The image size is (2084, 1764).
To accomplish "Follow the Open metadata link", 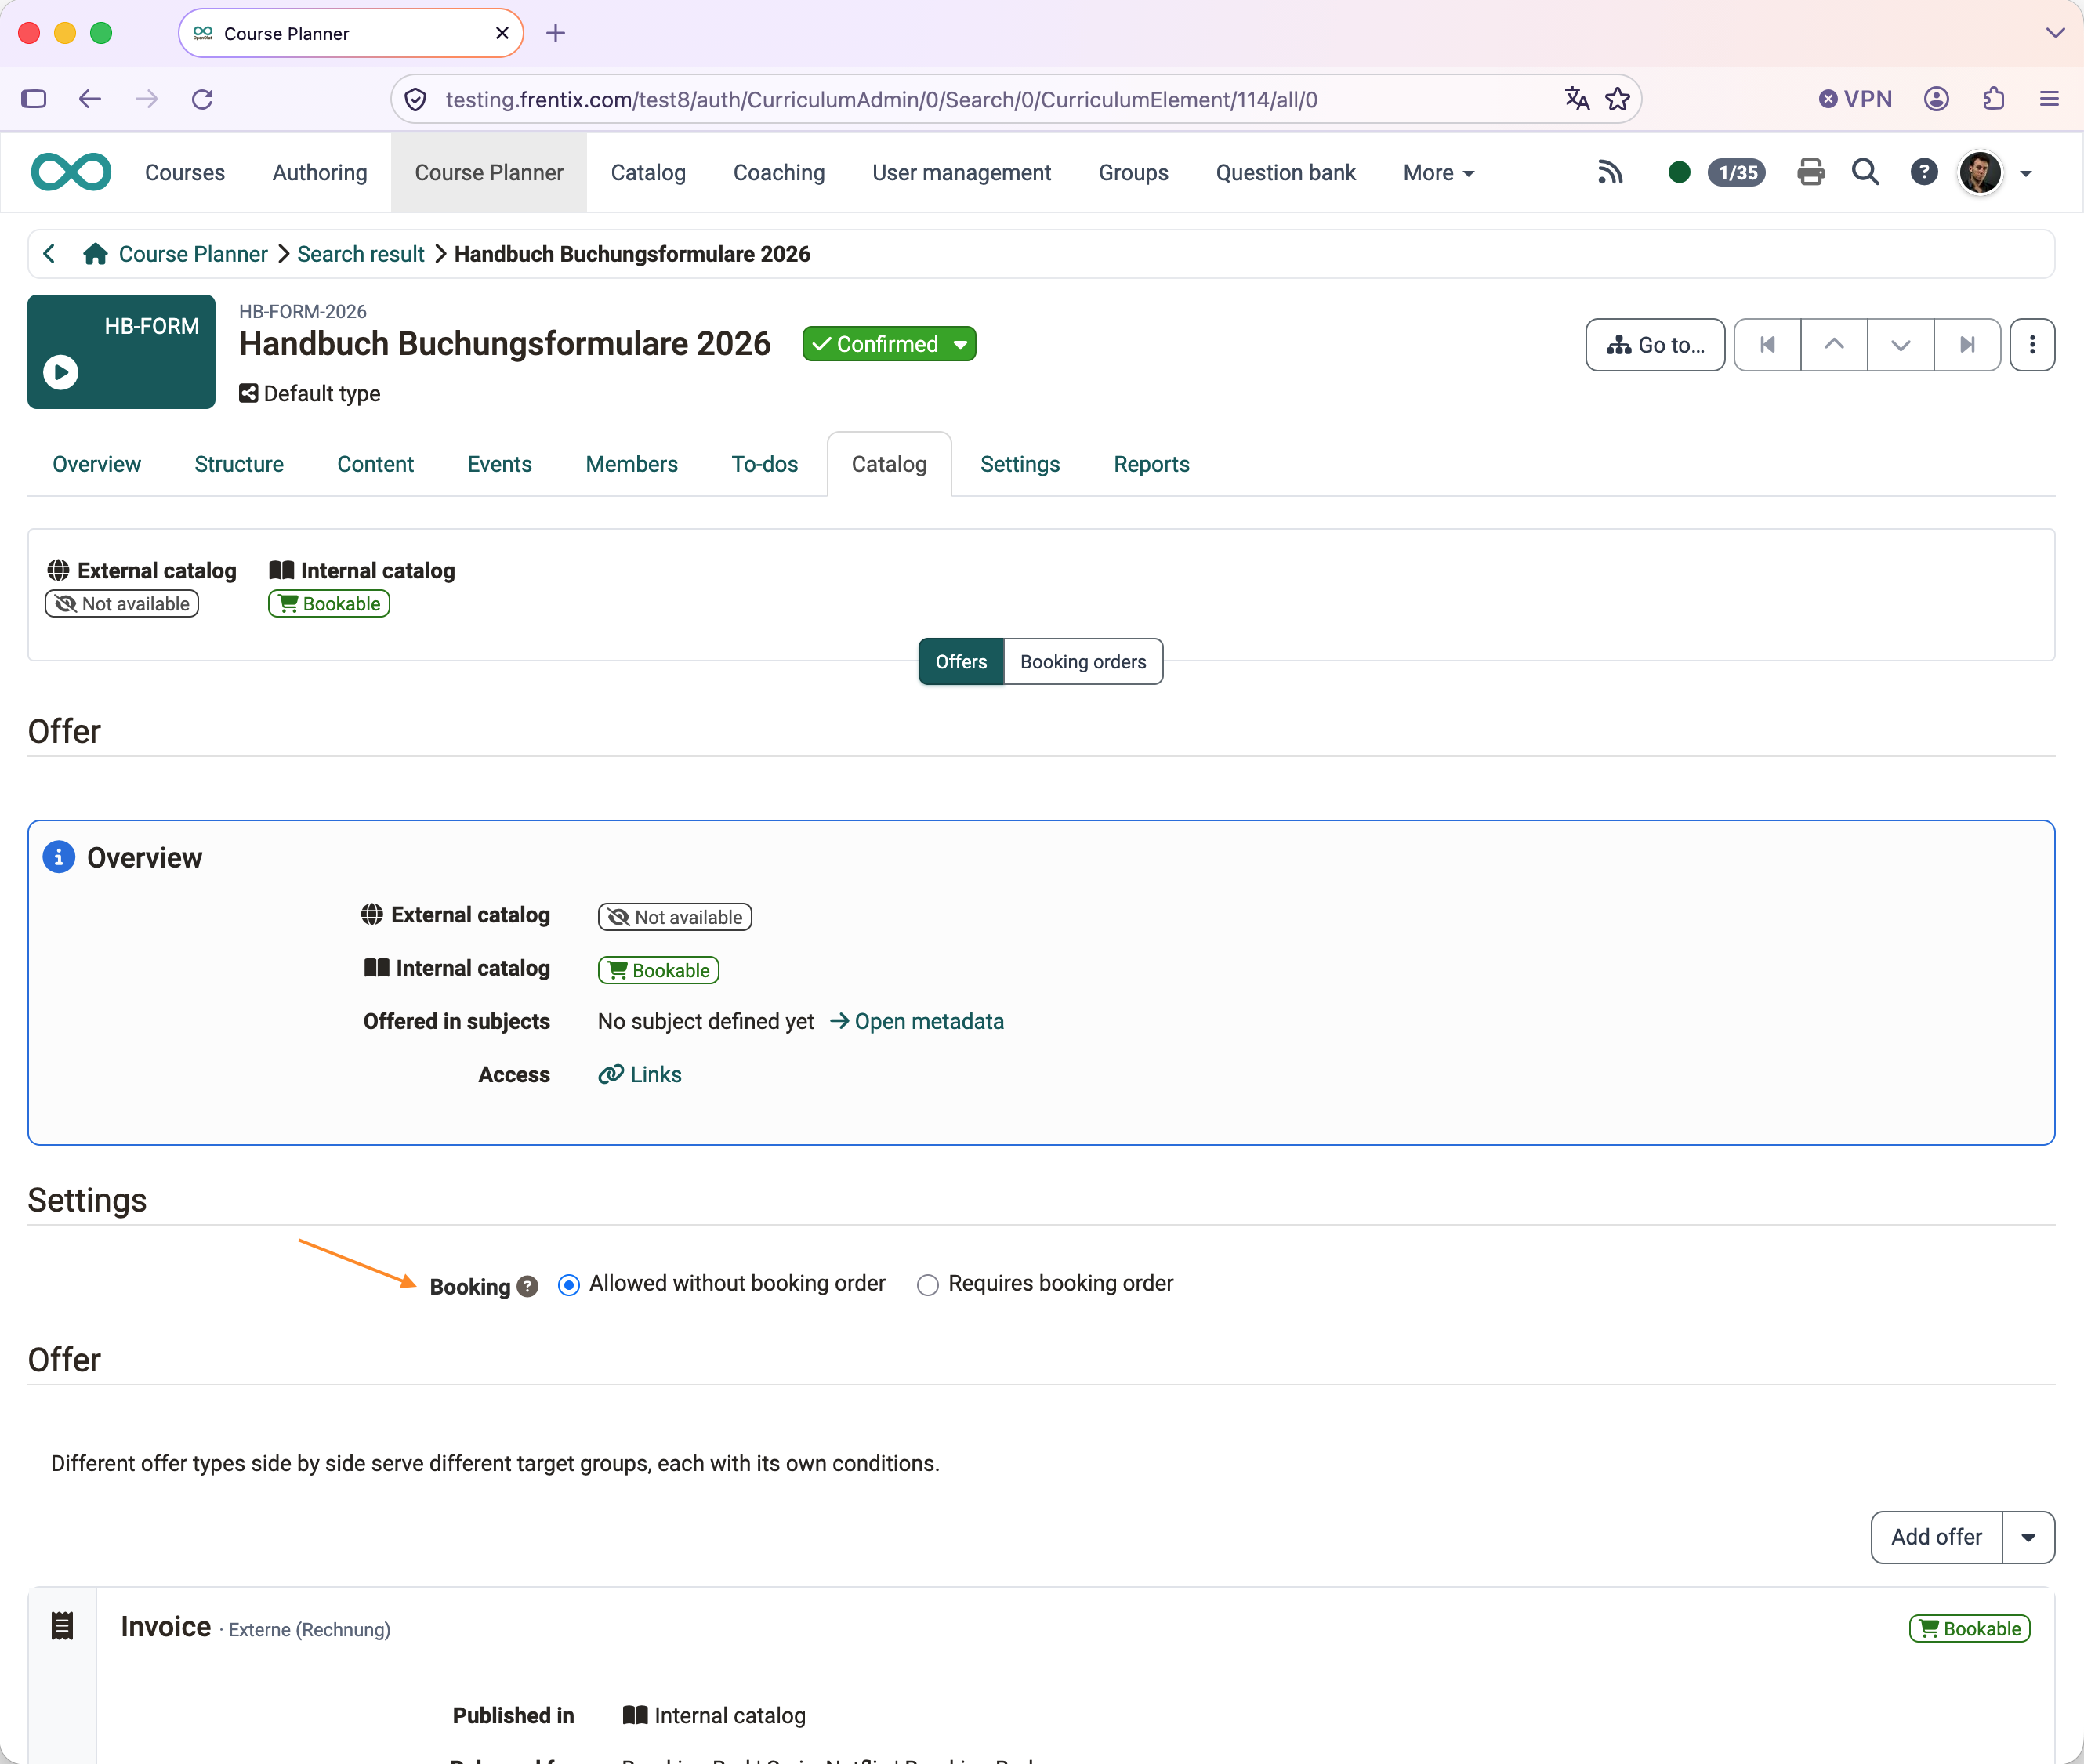I will [x=917, y=1022].
